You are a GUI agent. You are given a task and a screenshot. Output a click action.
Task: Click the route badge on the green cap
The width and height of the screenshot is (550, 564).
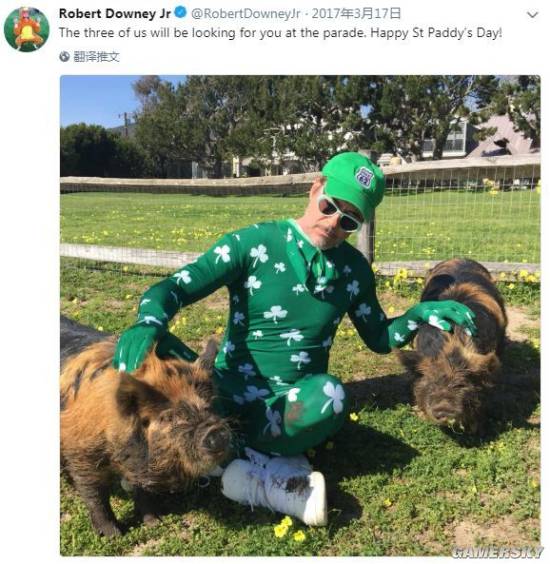point(365,176)
